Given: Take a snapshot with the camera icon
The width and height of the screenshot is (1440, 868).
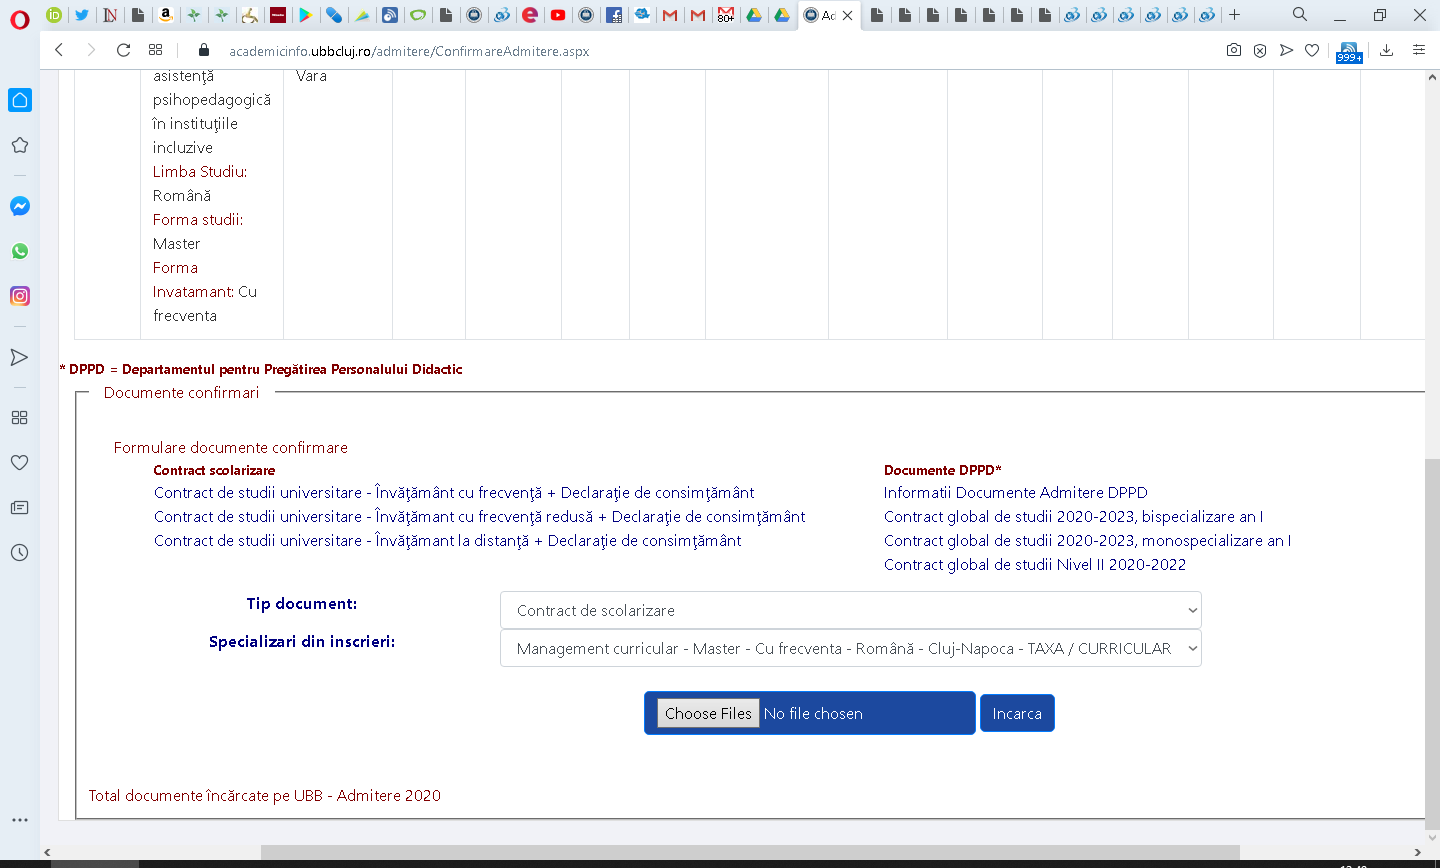Looking at the screenshot, I should point(1234,50).
